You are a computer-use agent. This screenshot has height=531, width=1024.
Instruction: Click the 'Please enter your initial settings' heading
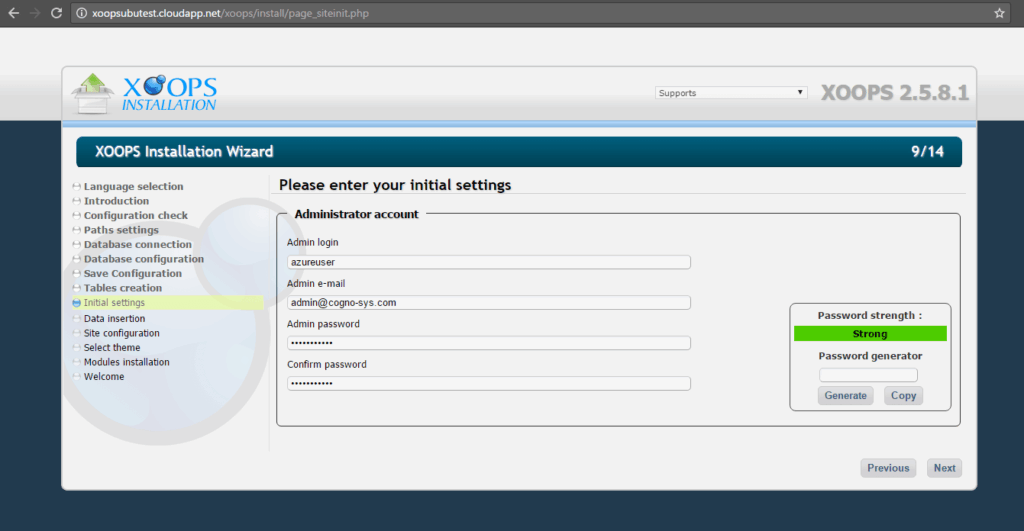point(395,185)
